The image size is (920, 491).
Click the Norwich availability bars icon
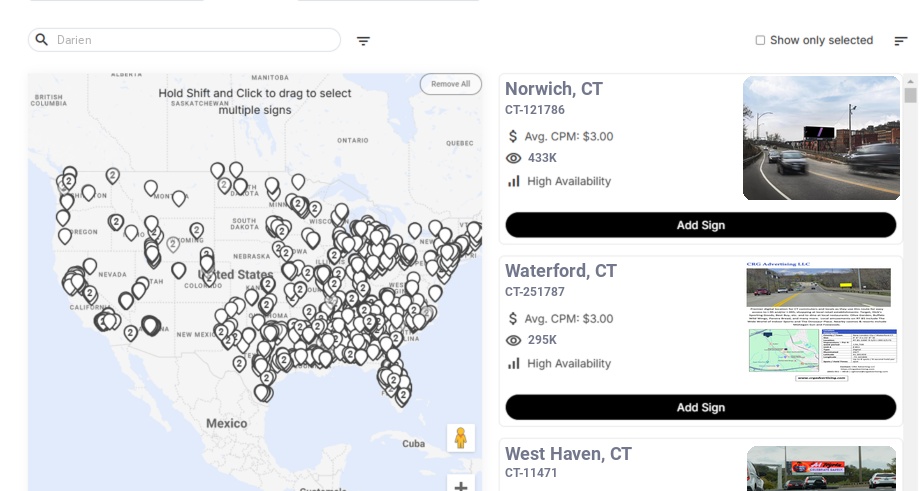point(514,181)
